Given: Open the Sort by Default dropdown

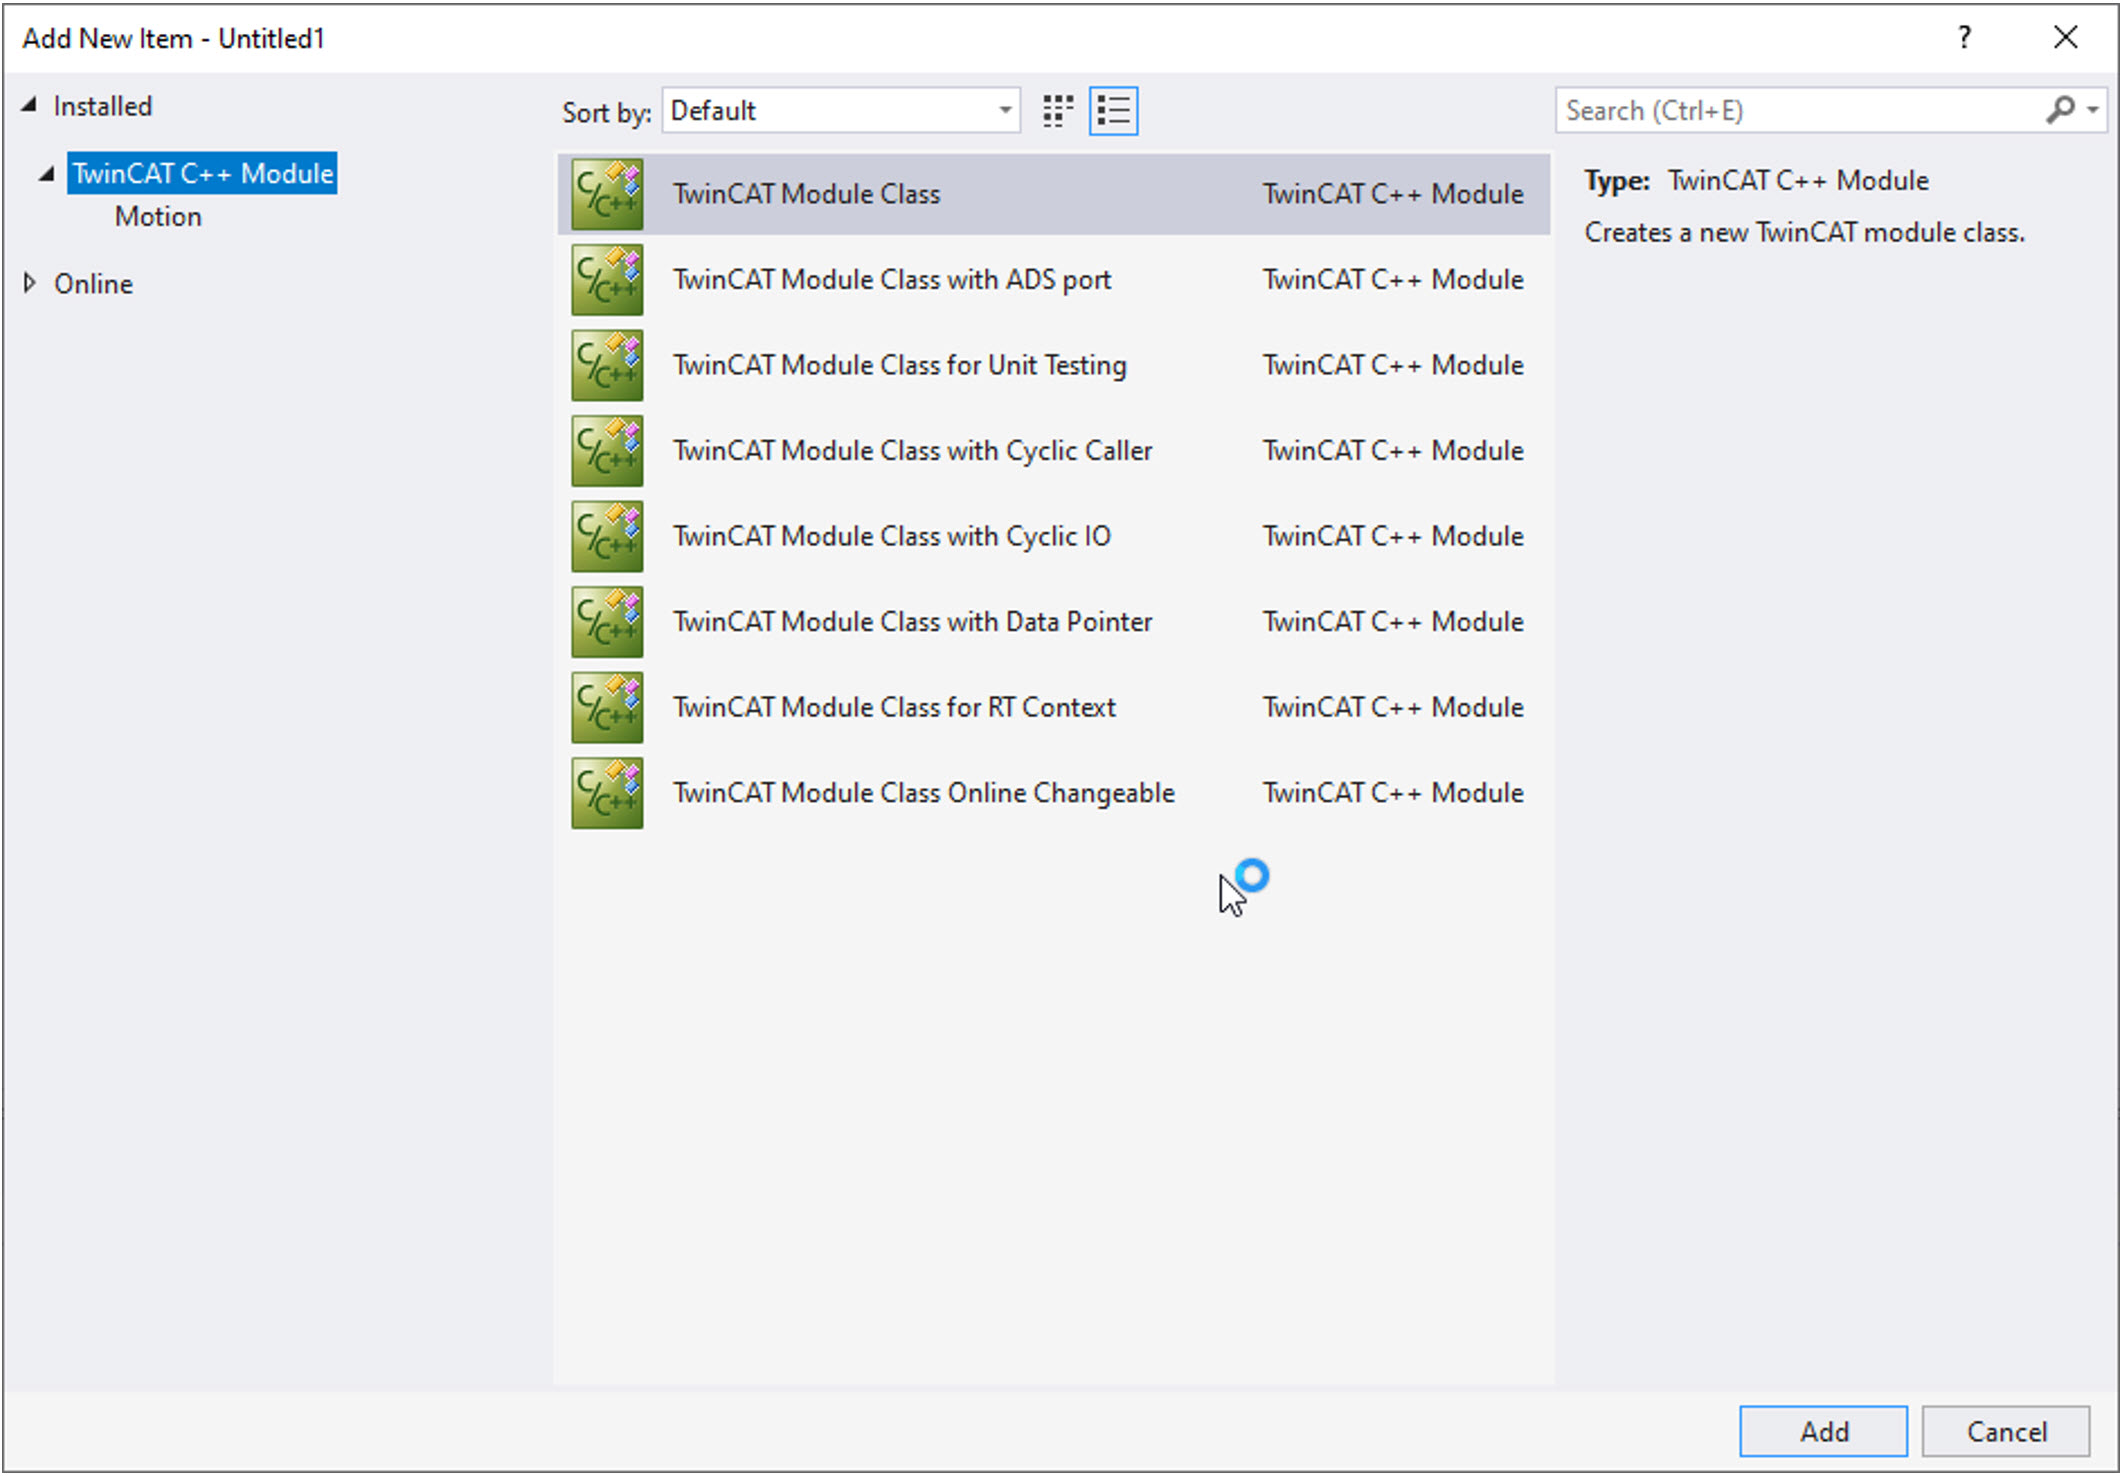Looking at the screenshot, I should tap(841, 110).
